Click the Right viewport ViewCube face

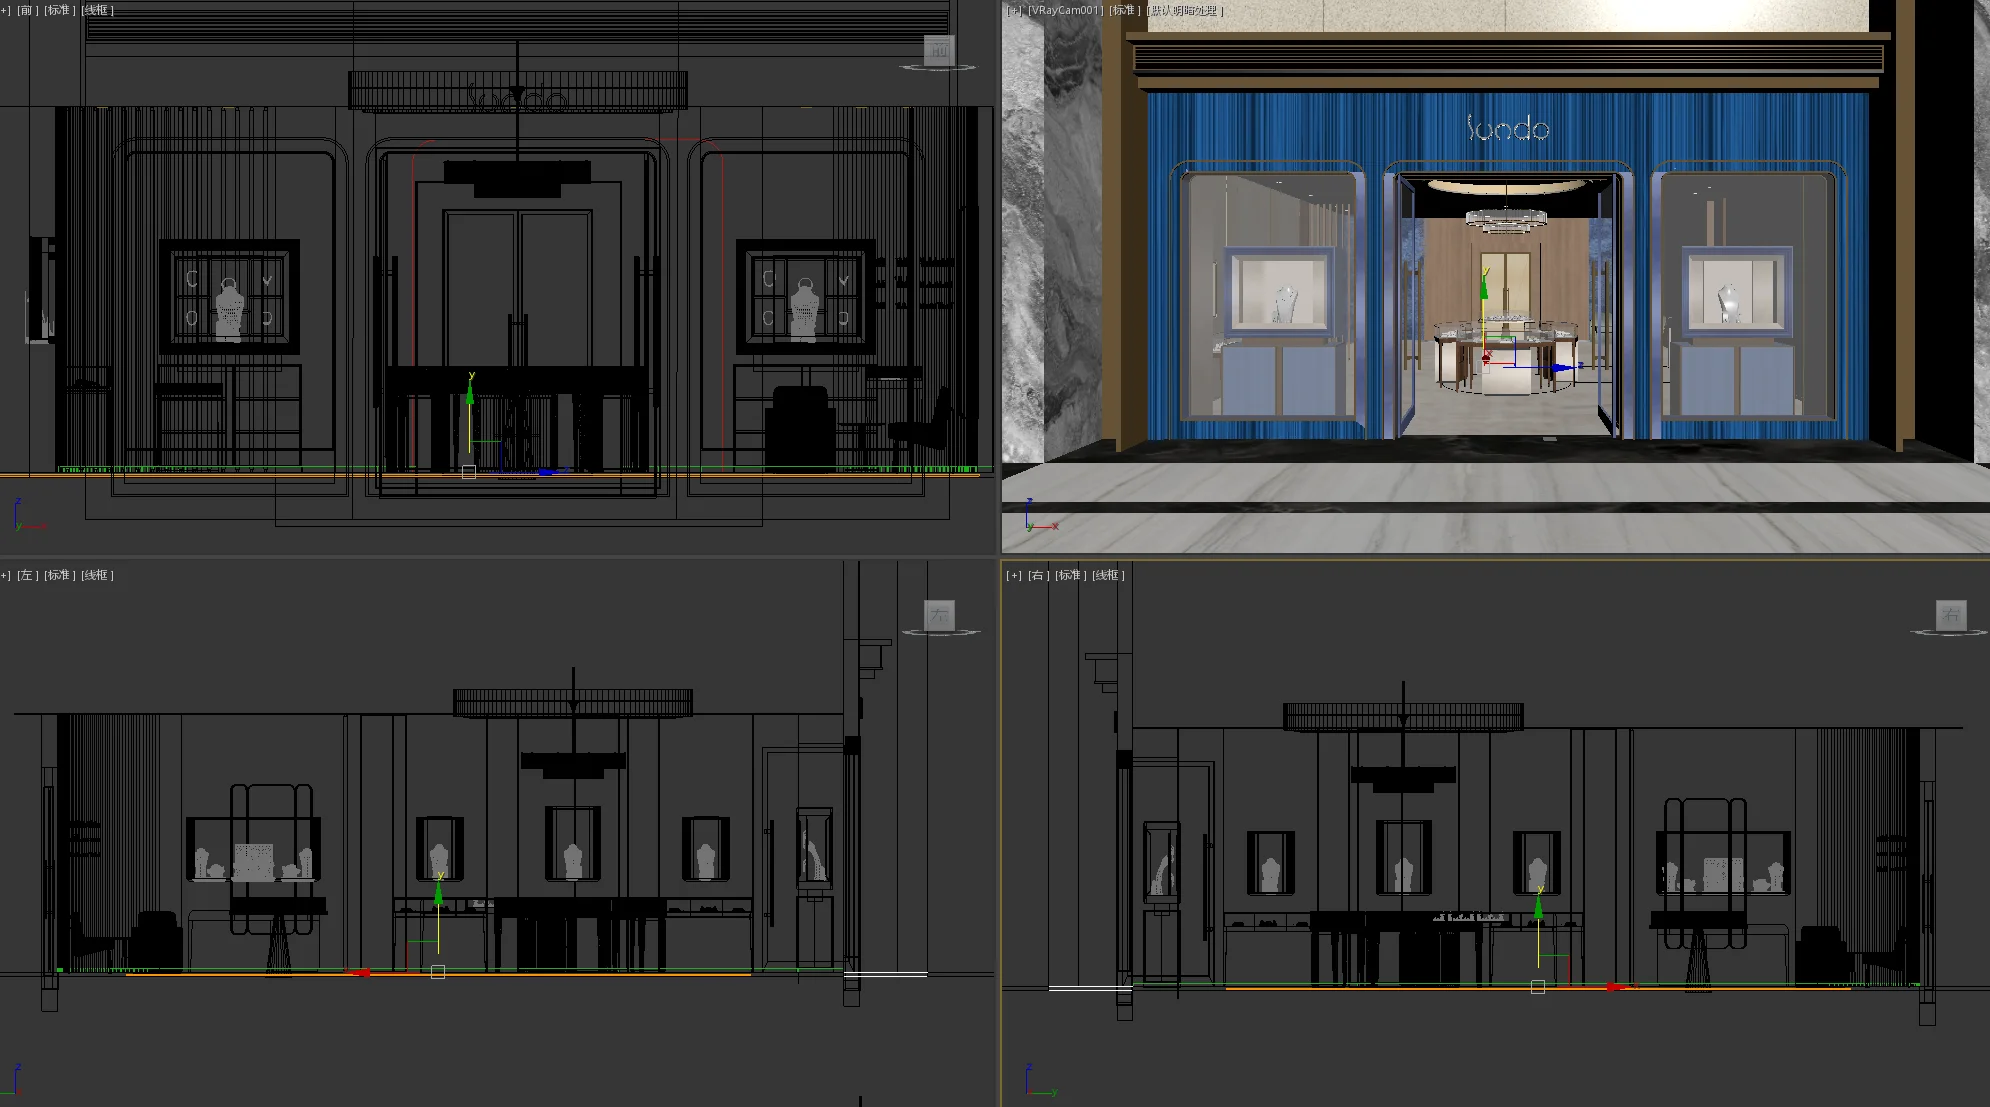pyautogui.click(x=1951, y=615)
